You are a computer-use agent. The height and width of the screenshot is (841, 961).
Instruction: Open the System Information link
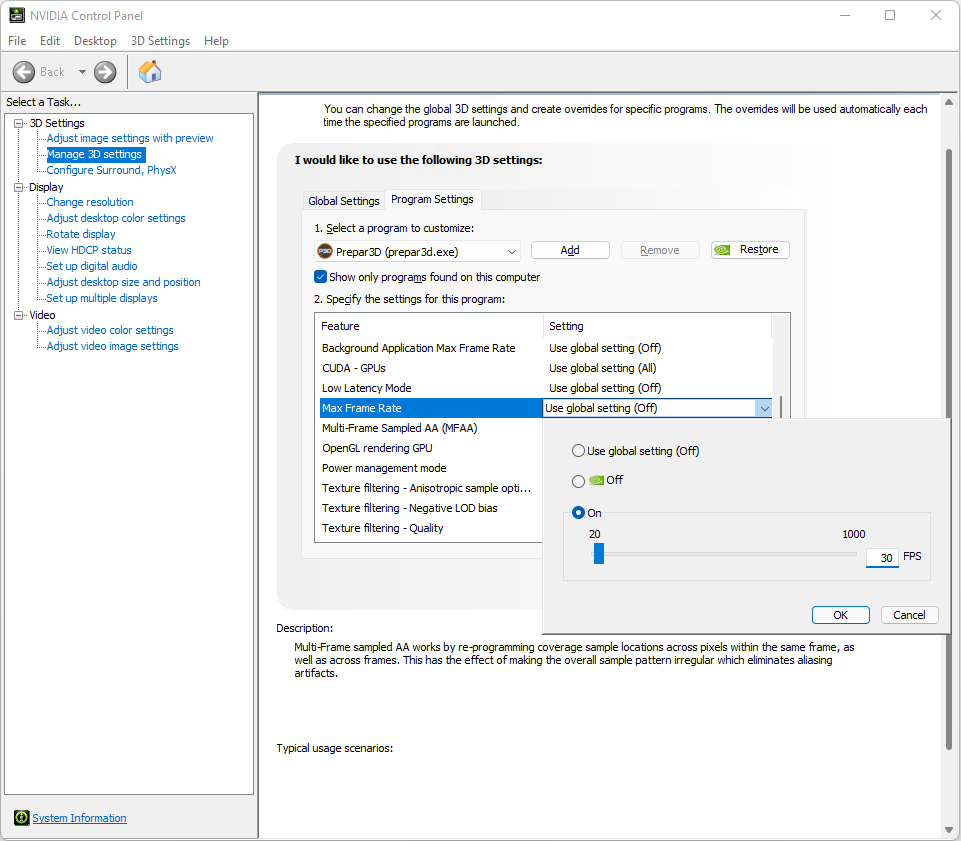(79, 818)
